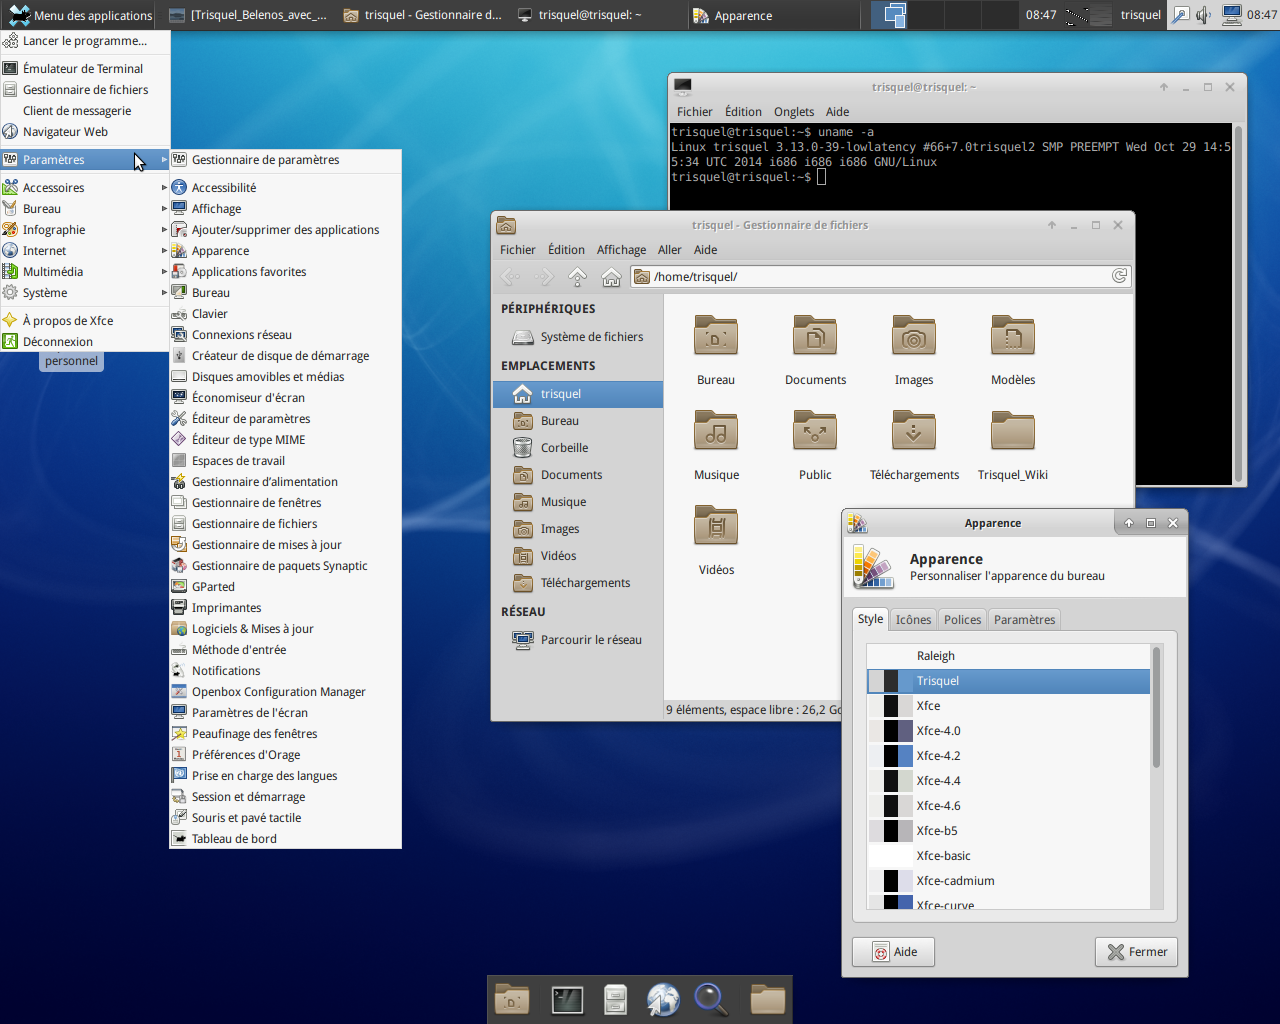
Task: Click the volume icon in top panel
Action: [x=1203, y=15]
